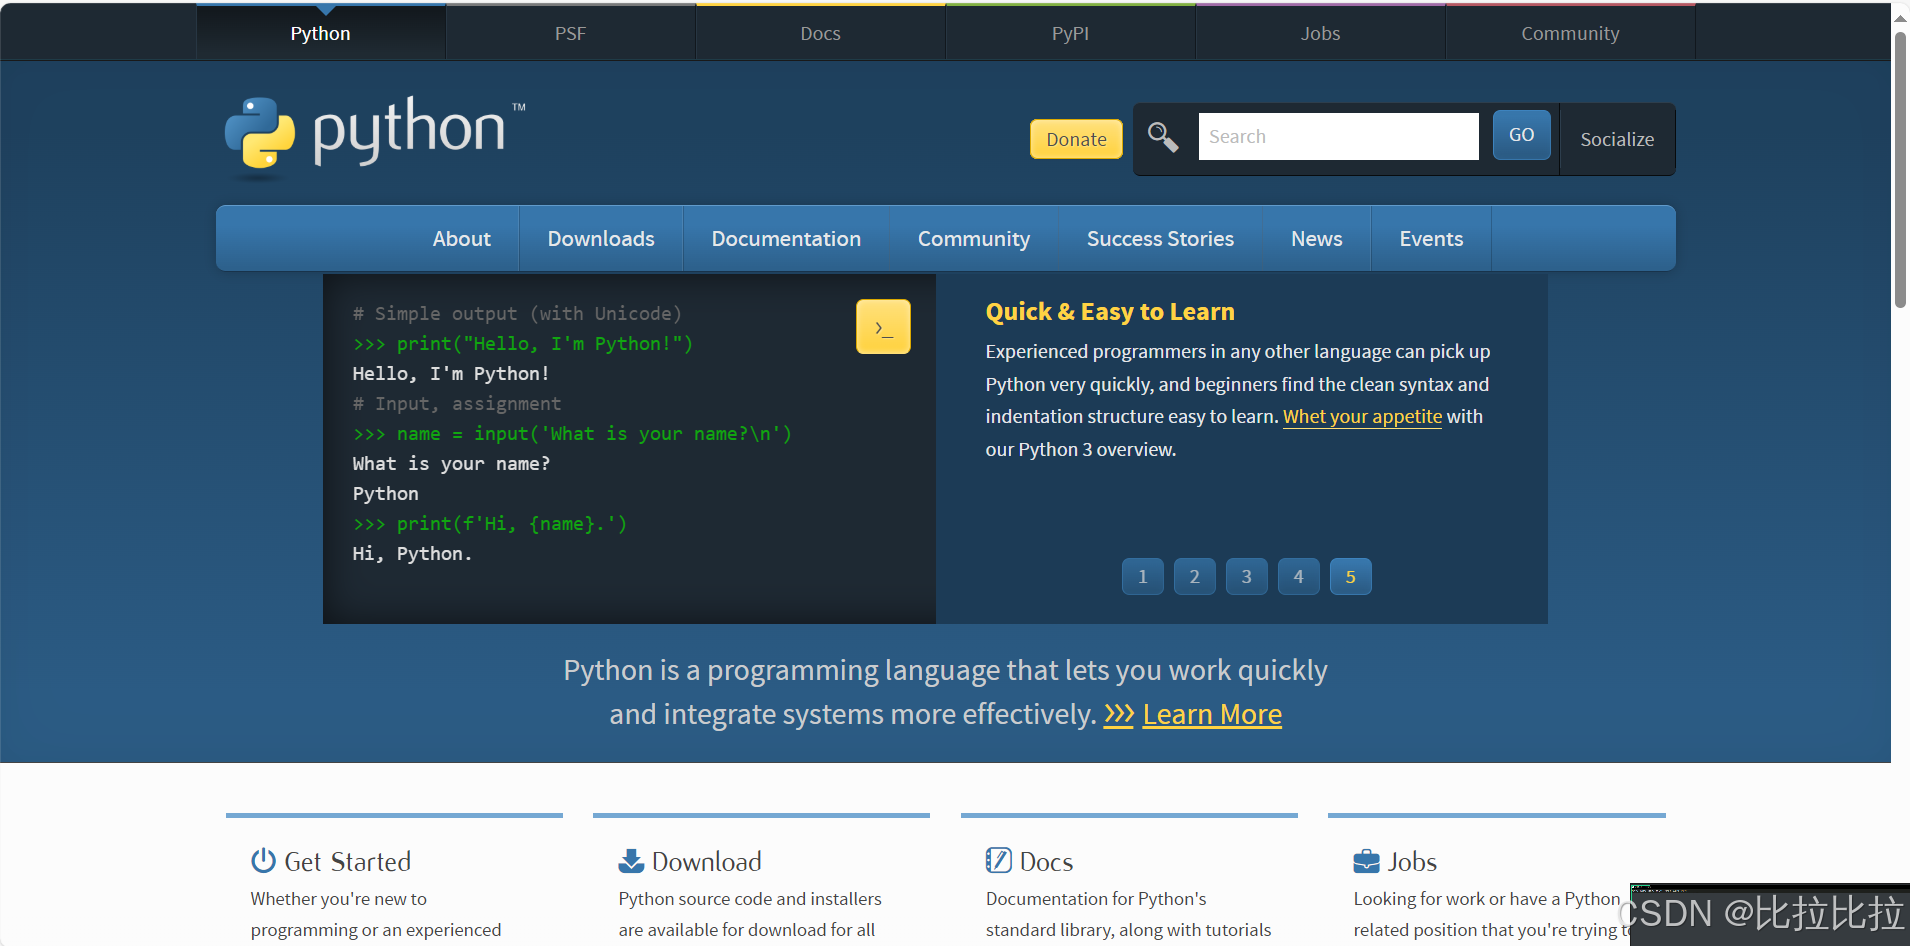This screenshot has height=946, width=1910.
Task: Open the Jobs top tab
Action: coord(1320,33)
